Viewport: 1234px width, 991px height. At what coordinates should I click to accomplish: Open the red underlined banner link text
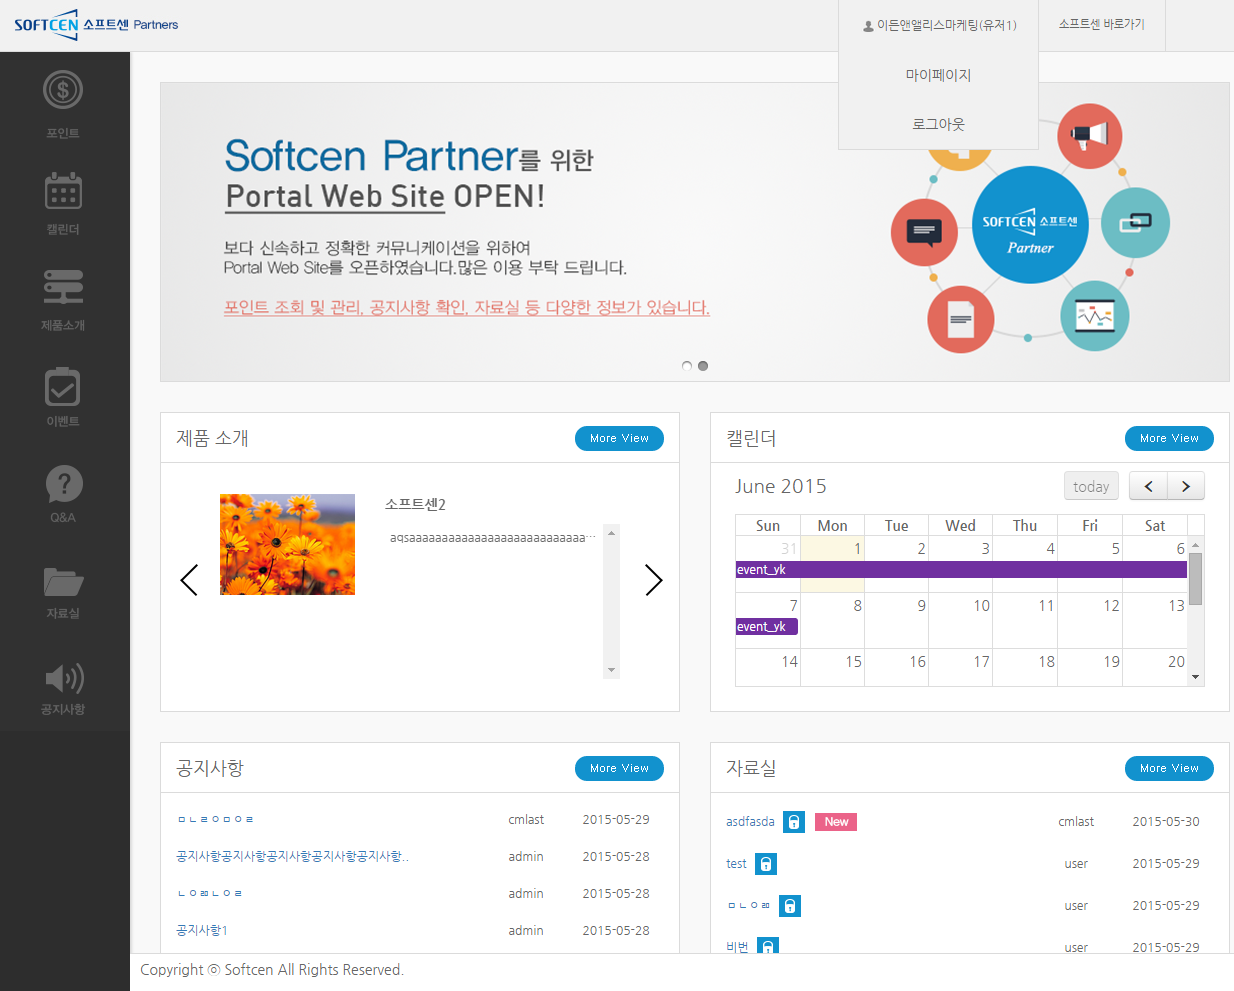(x=467, y=308)
